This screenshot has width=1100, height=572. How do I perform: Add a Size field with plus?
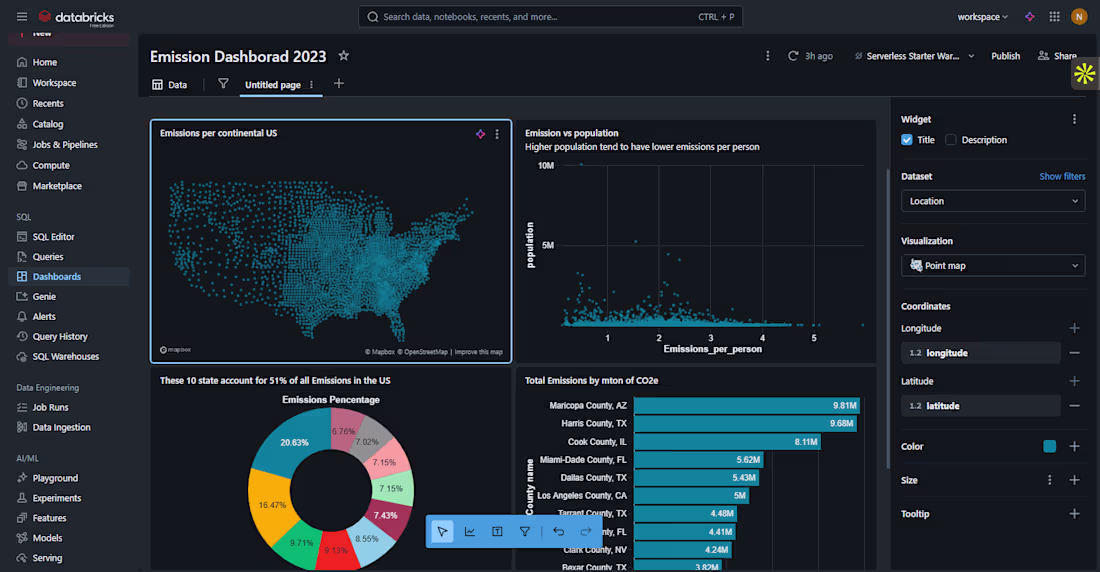(1074, 480)
